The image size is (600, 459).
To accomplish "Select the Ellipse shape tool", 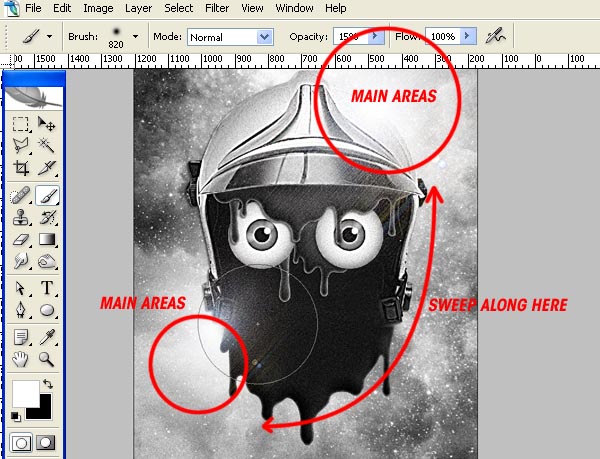I will 47,310.
